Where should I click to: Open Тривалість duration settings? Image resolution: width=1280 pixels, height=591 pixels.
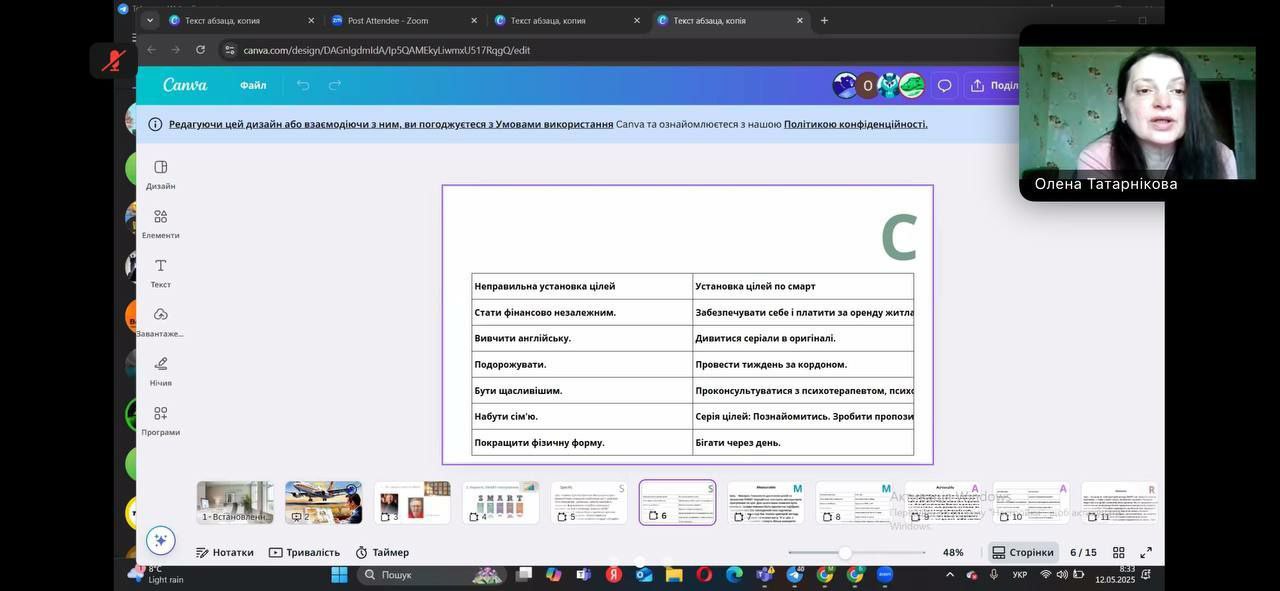(x=304, y=552)
